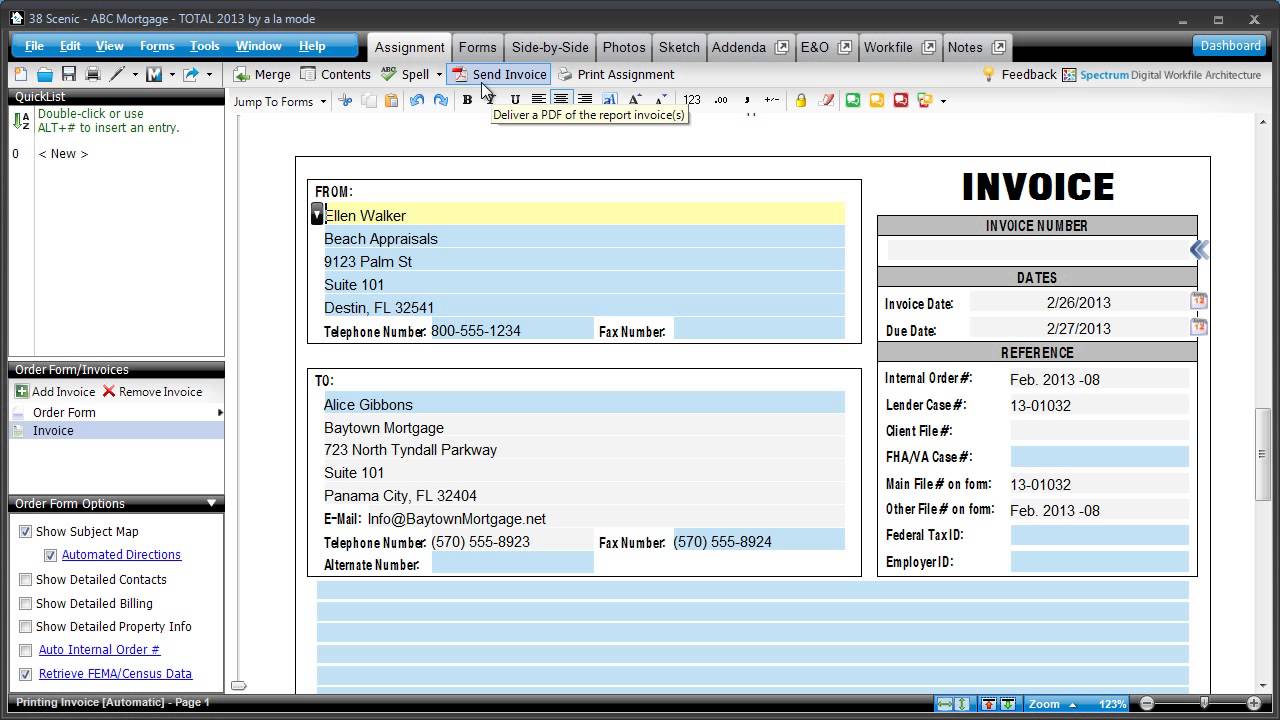This screenshot has width=1280, height=720.
Task: Open calendar picker for Due Date
Action: [1199, 327]
